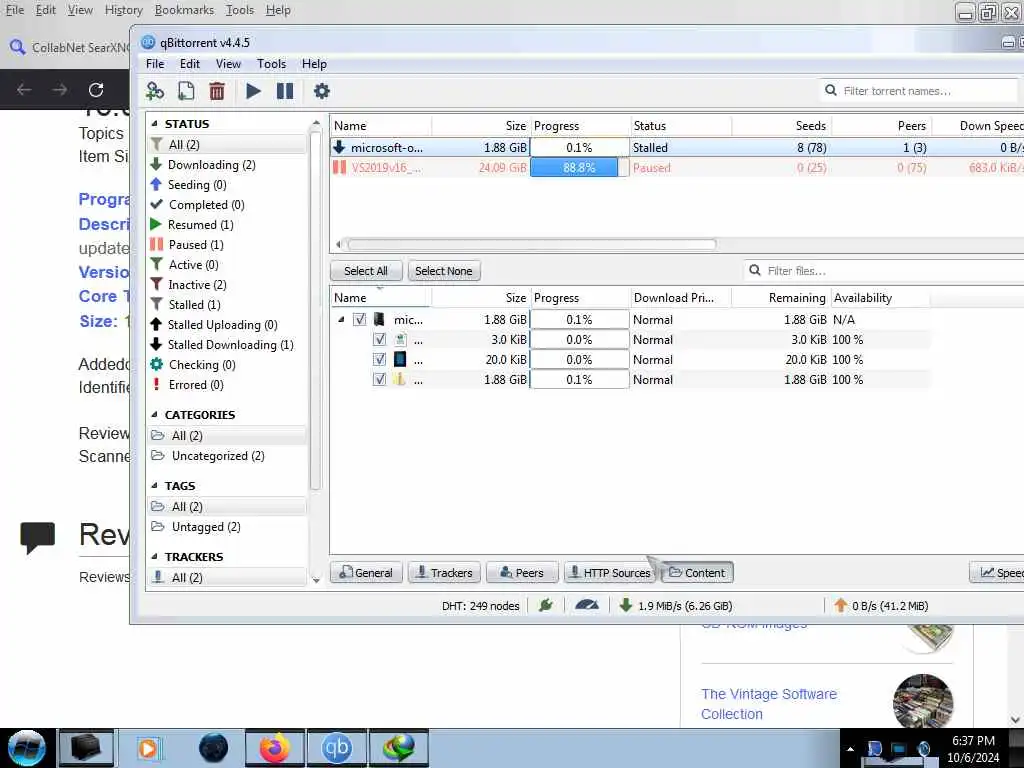
Task: Click the sidebar scroll-down arrow
Action: point(316,579)
